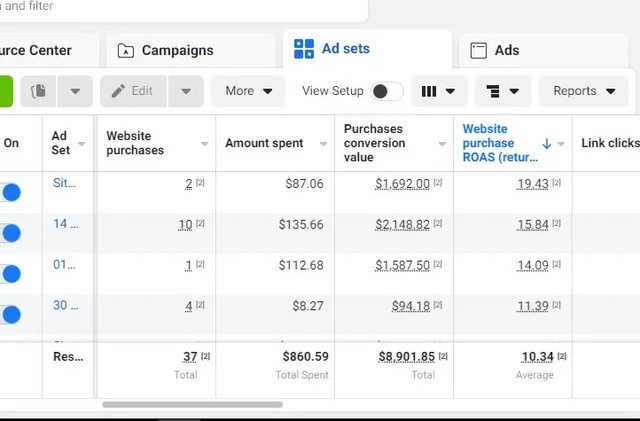640x421 pixels.
Task: Open the breakdown rows icon menu
Action: 502,91
